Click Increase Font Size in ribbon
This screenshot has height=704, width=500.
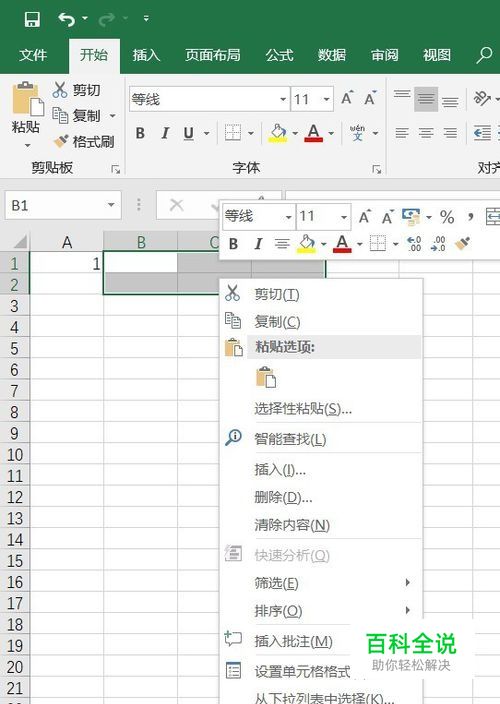(347, 98)
